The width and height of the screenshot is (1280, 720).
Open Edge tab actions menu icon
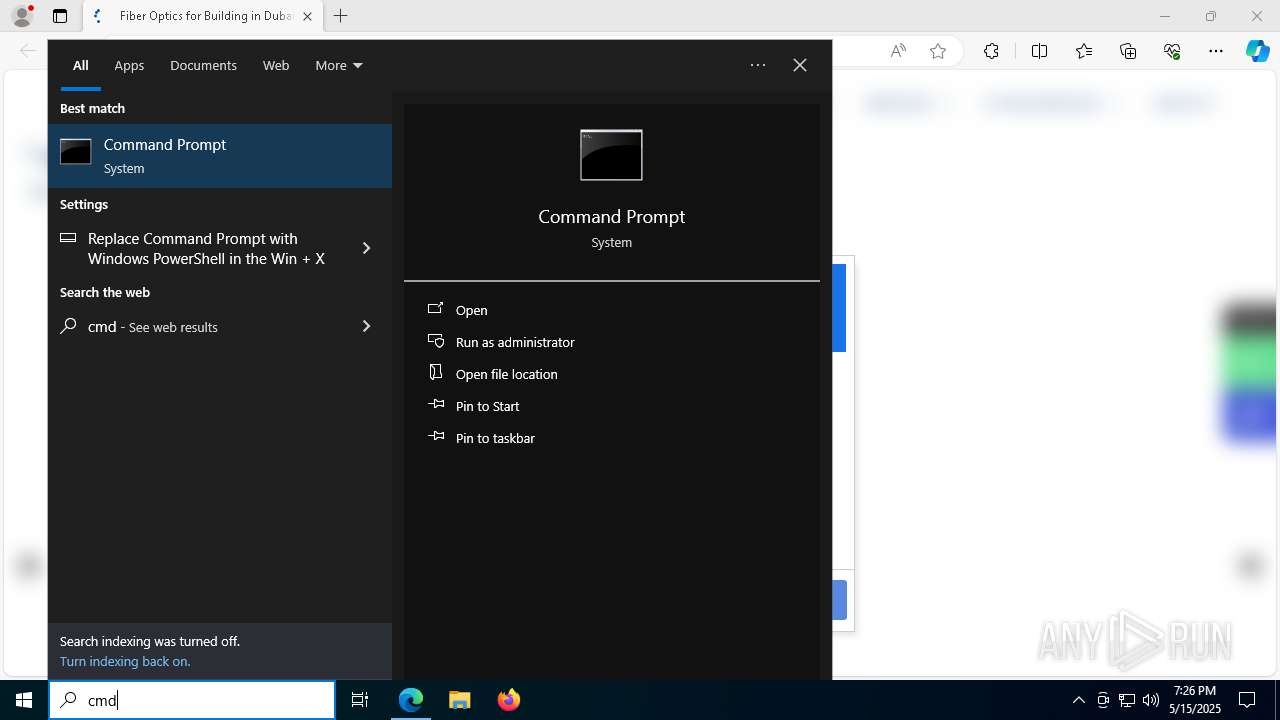click(60, 16)
